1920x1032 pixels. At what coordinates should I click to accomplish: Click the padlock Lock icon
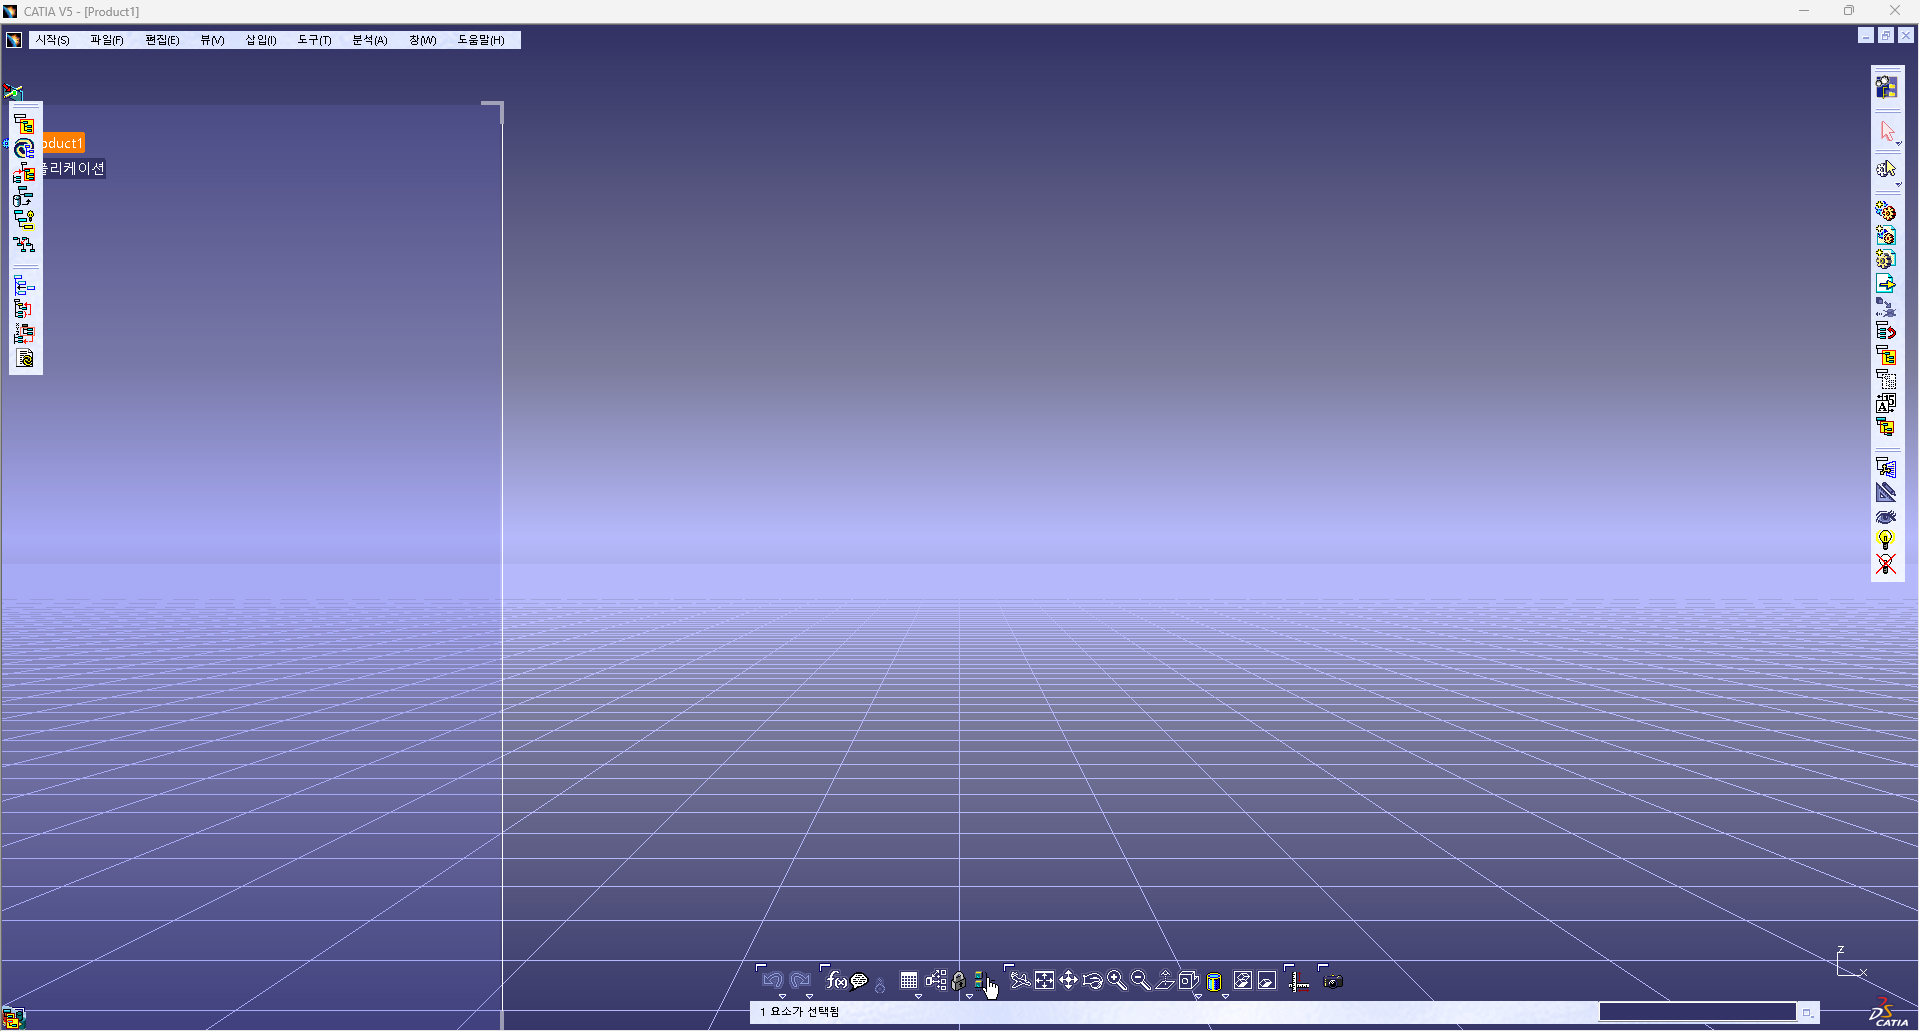958,981
